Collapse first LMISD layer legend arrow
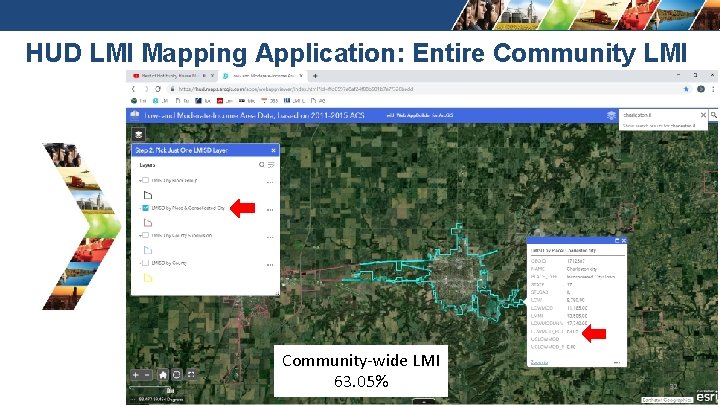Image resolution: width=720 pixels, height=405 pixels. point(140,180)
